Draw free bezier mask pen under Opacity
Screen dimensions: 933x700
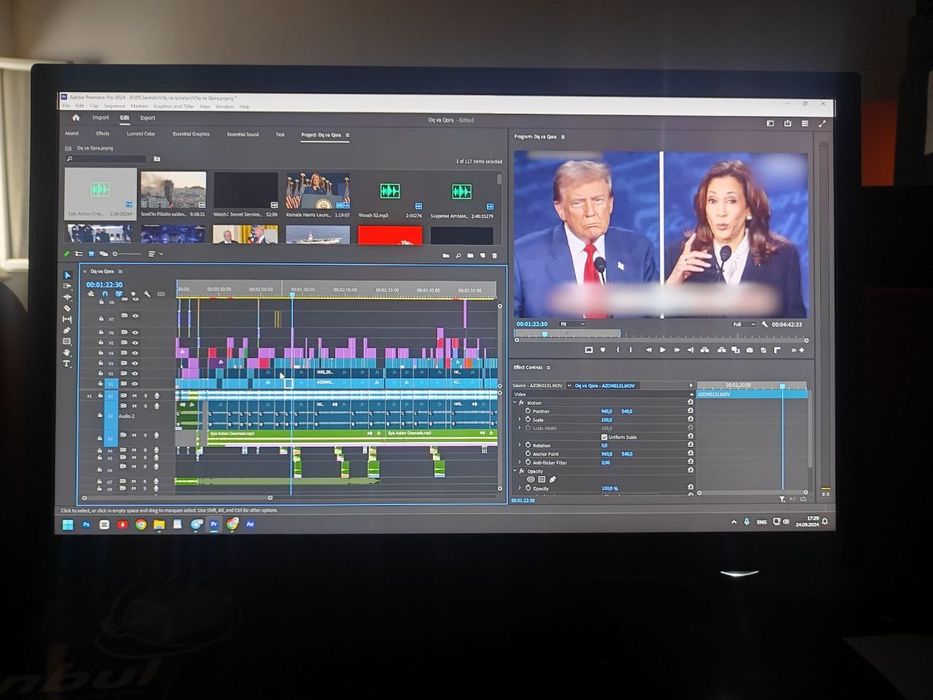553,479
